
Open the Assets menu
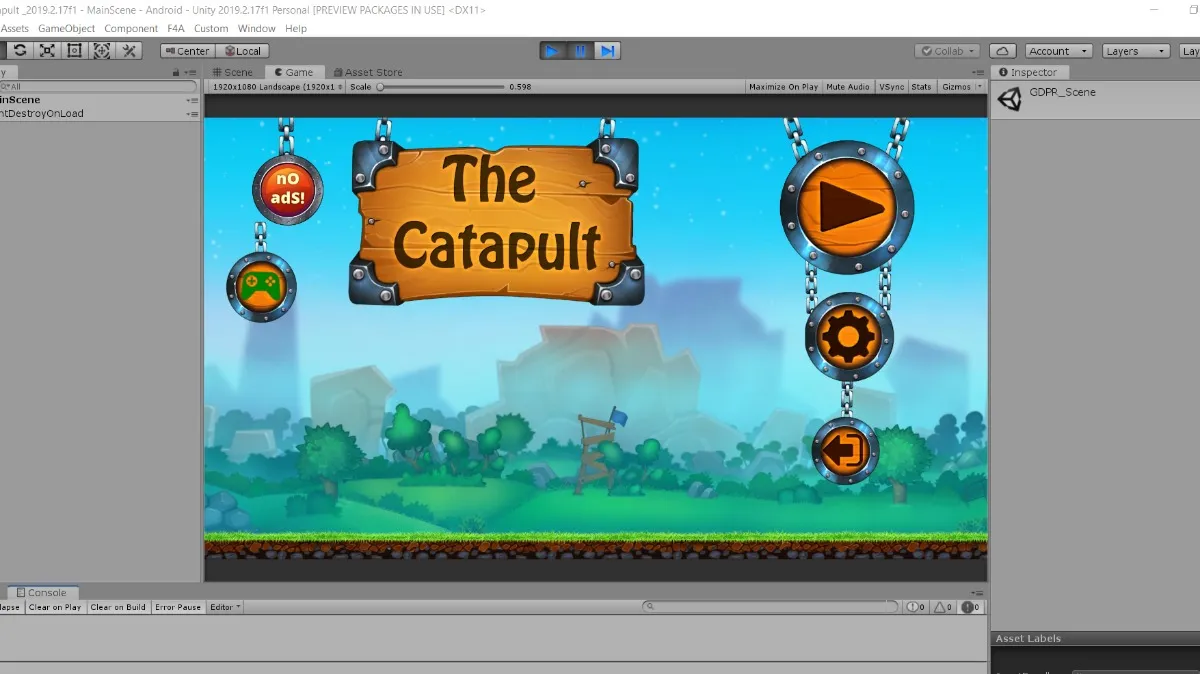click(14, 29)
